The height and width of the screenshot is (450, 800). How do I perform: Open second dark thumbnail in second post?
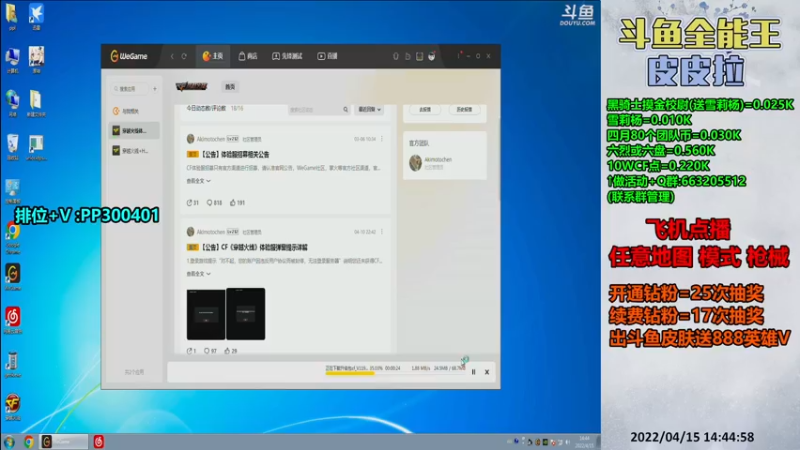click(245, 314)
